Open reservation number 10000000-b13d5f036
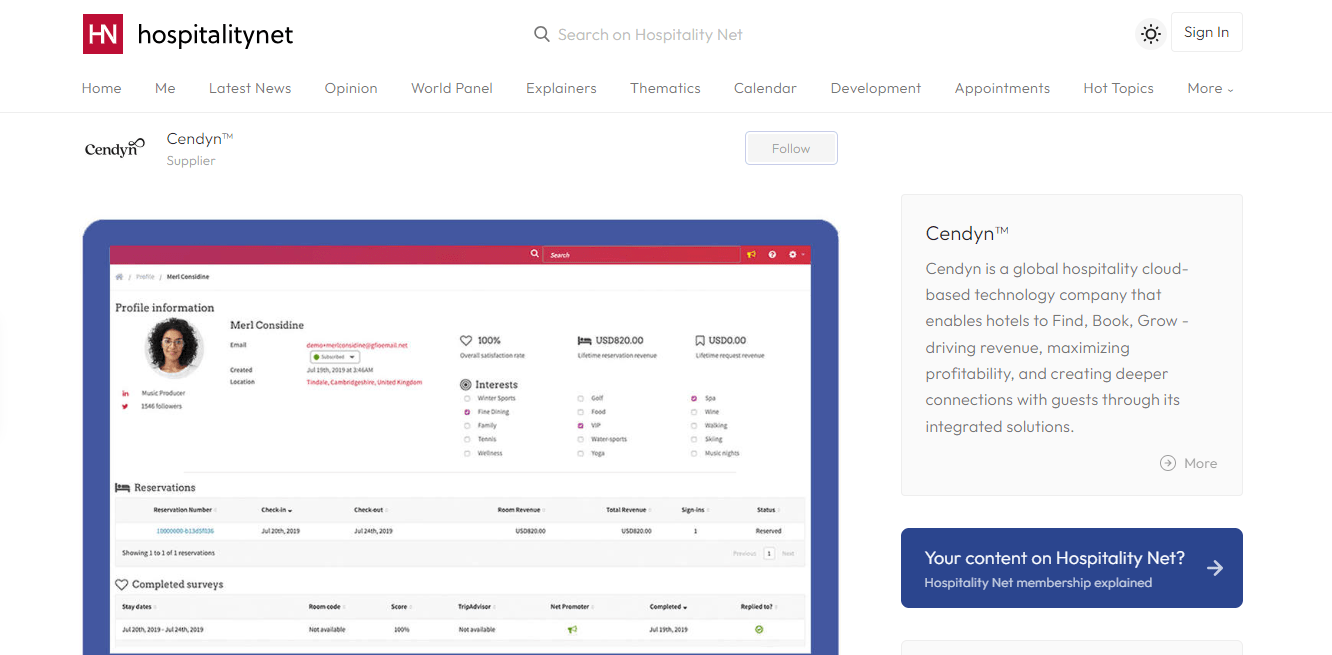Screen dimensions: 1332x655 click(185, 531)
